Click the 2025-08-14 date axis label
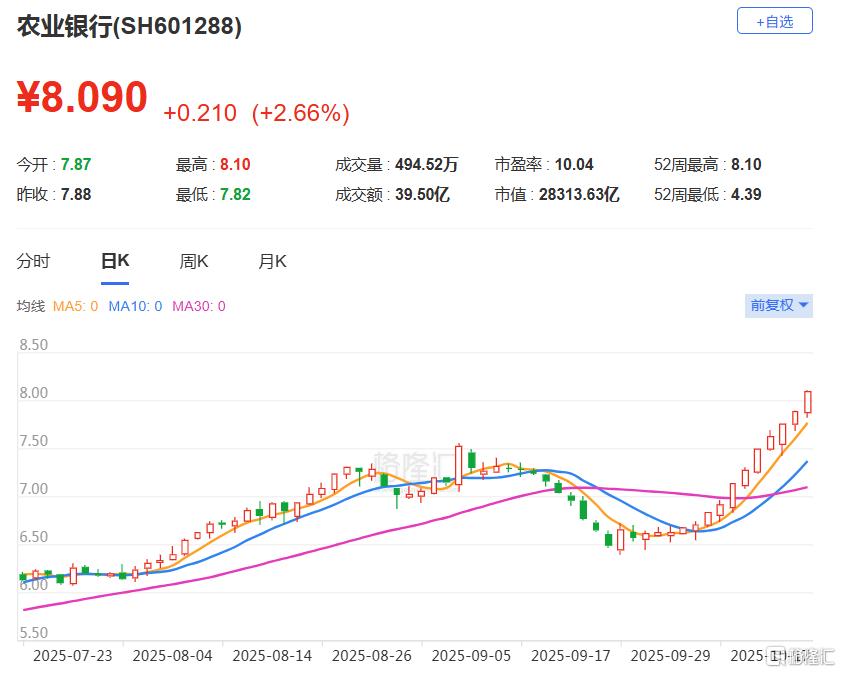Screen dimensions: 841x673 [272, 656]
